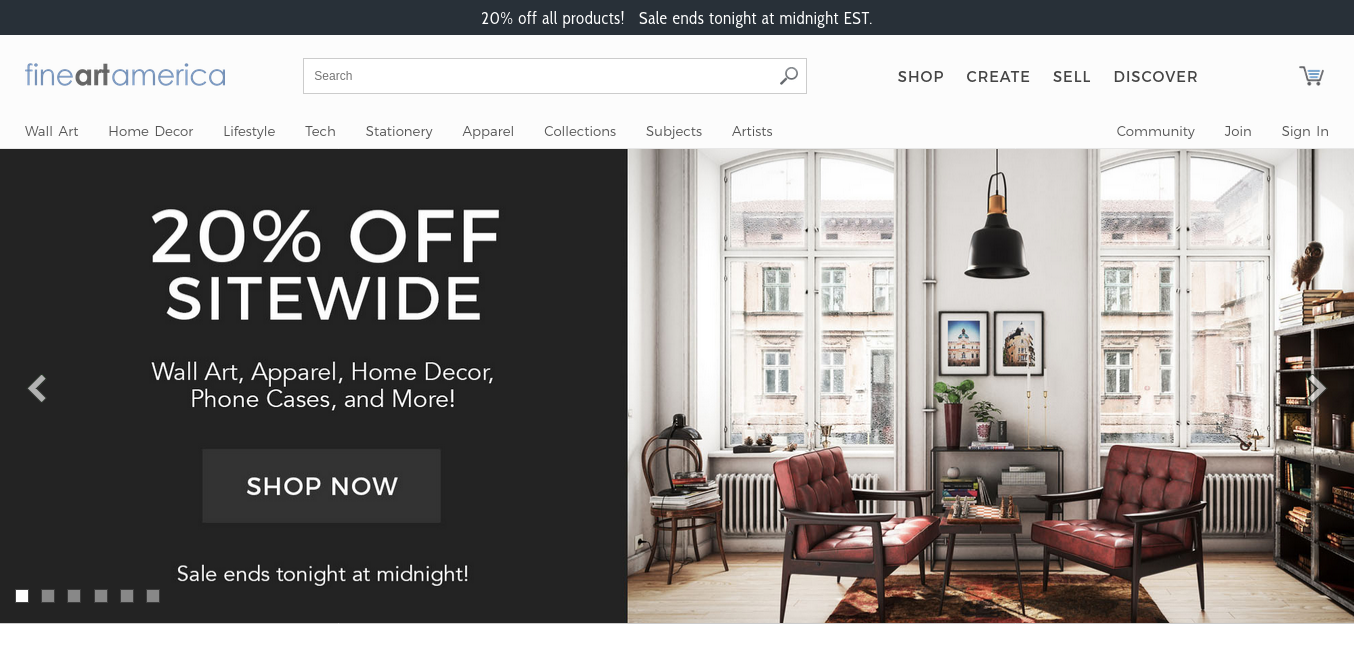Open the SHOP dropdown menu
This screenshot has width=1366, height=651.
[921, 77]
